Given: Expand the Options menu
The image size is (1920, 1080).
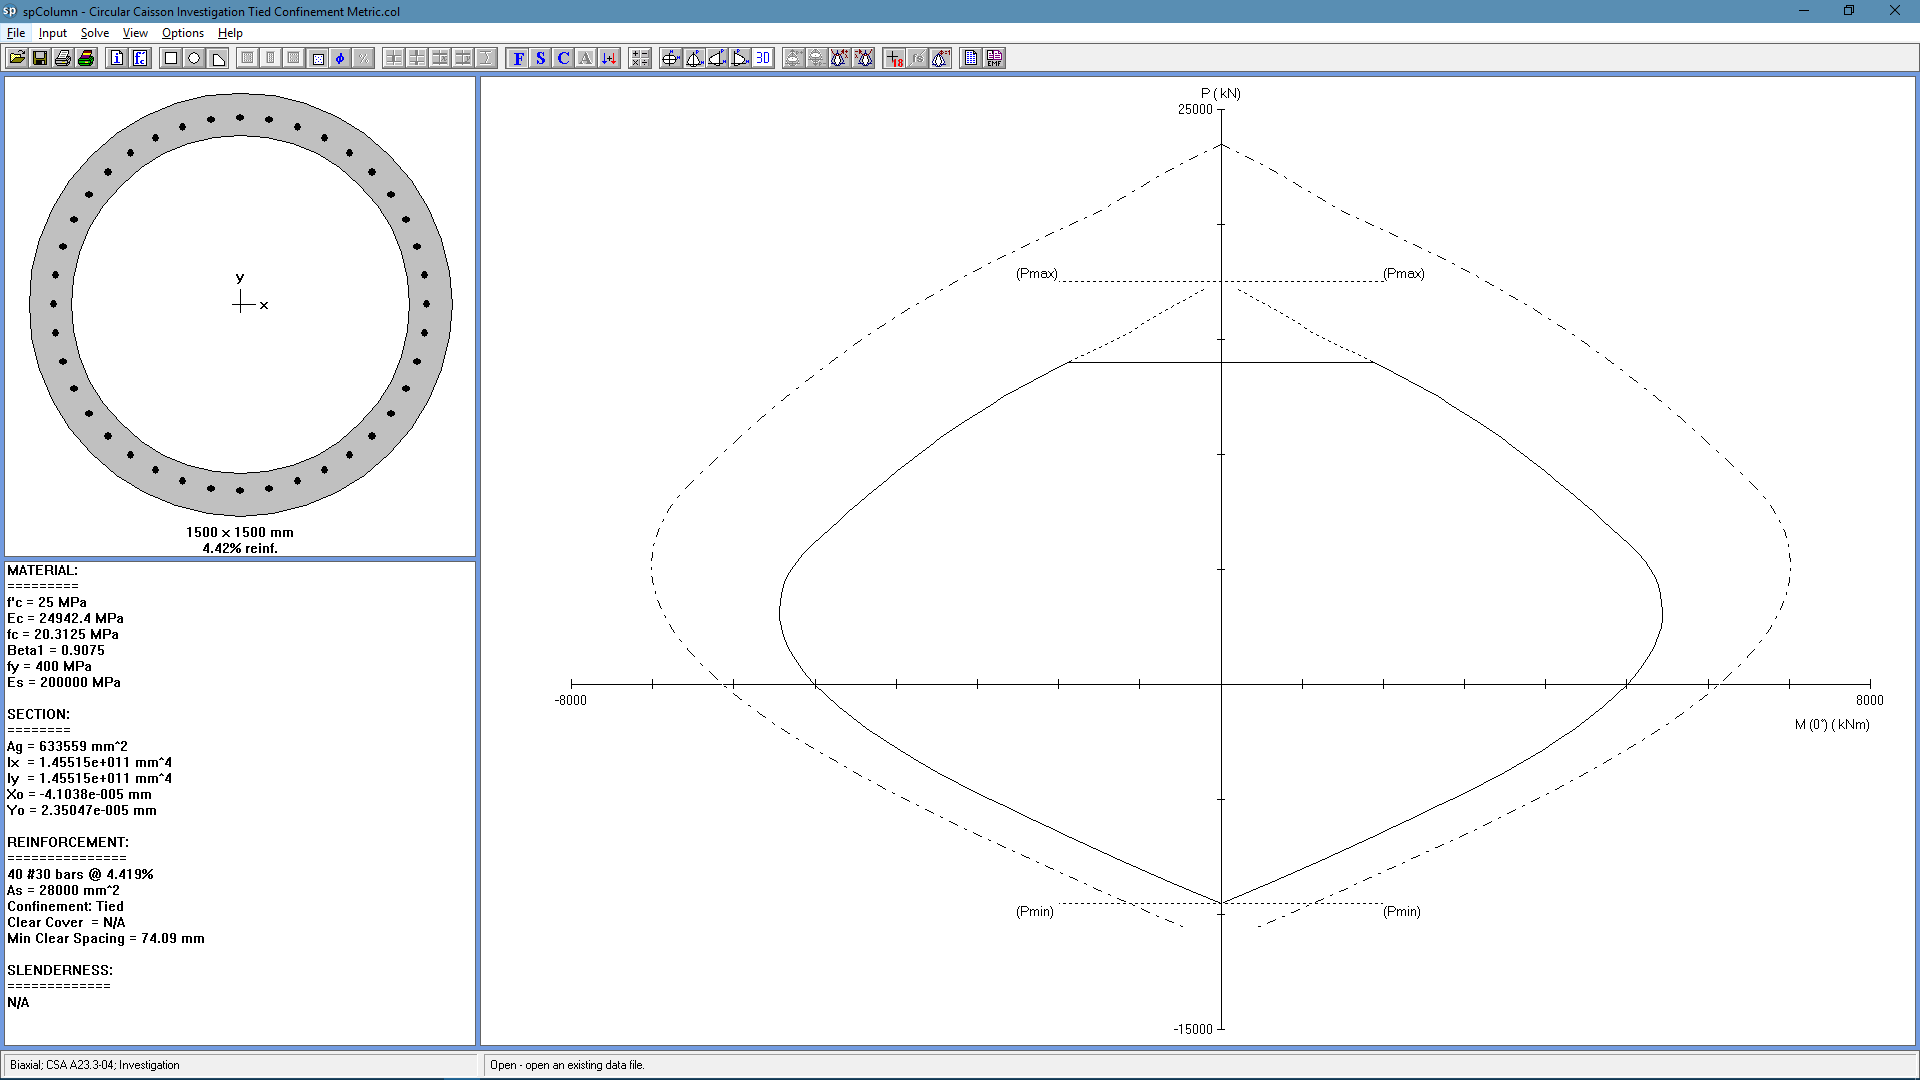Looking at the screenshot, I should tap(182, 33).
